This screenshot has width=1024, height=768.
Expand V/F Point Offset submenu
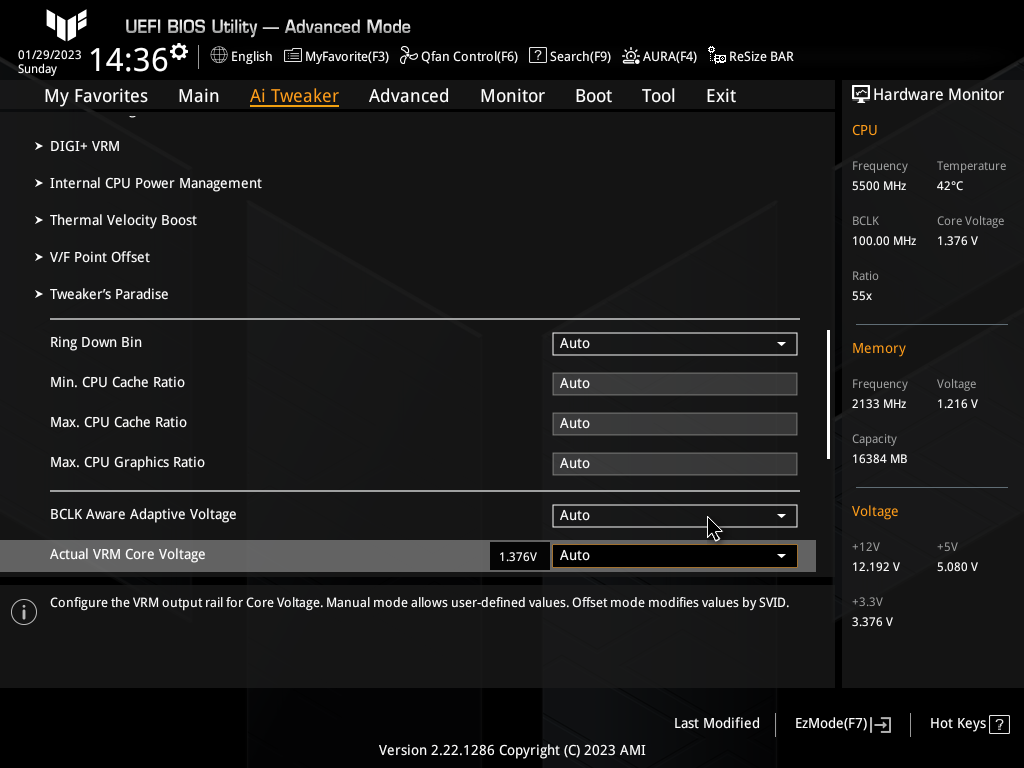pyautogui.click(x=99, y=257)
